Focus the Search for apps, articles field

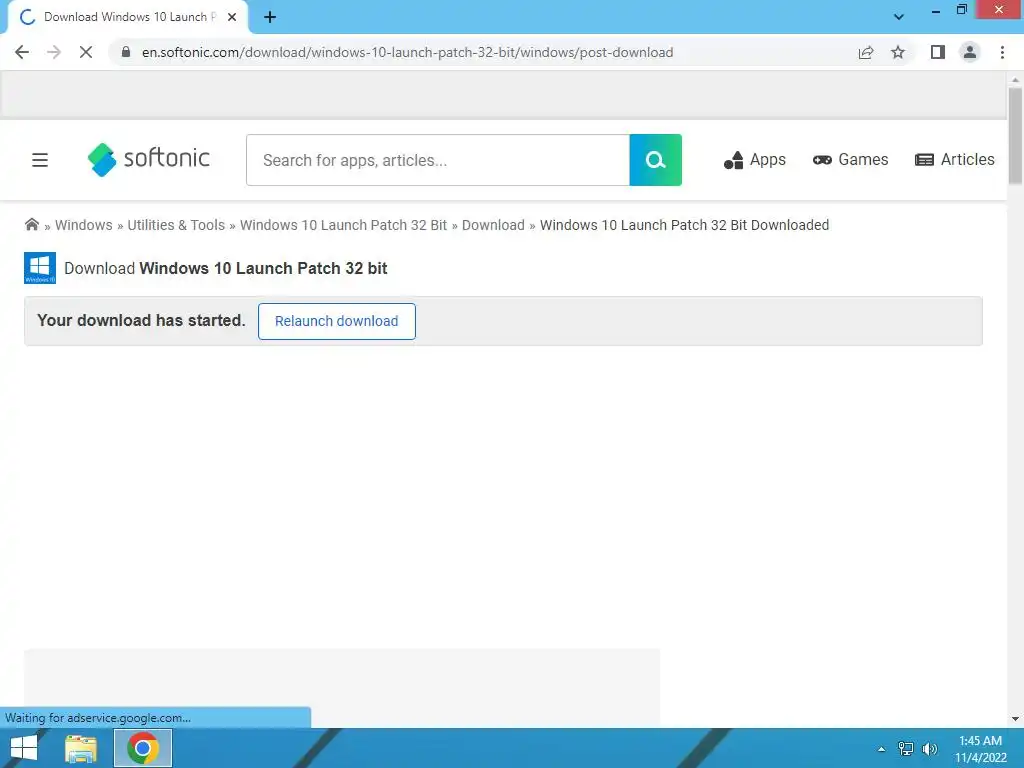click(x=438, y=160)
